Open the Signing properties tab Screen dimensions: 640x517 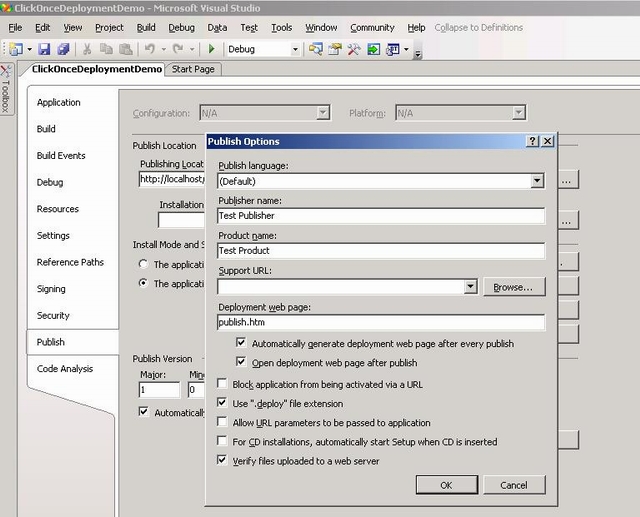point(51,288)
